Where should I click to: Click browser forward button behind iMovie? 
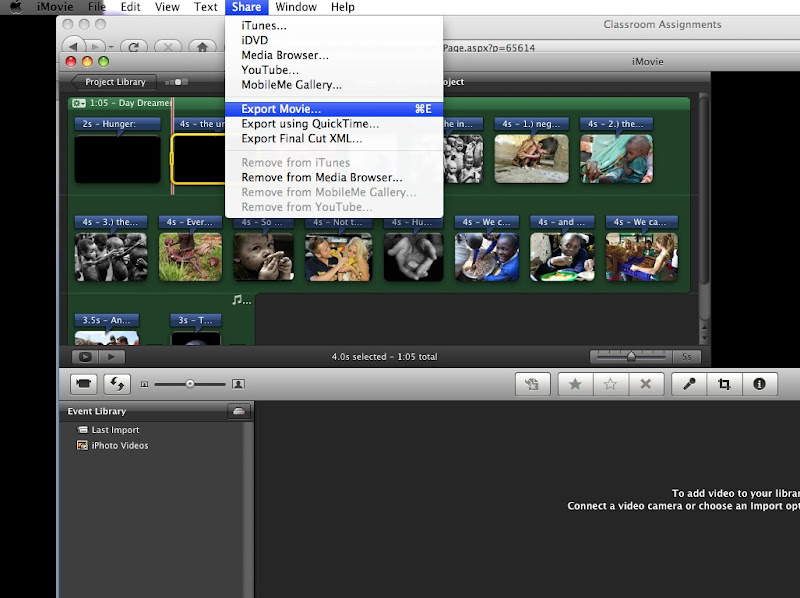[94, 47]
